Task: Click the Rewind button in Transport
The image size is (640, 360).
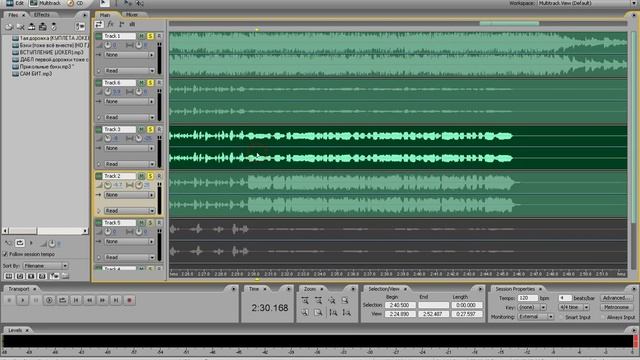Action: pos(89,300)
